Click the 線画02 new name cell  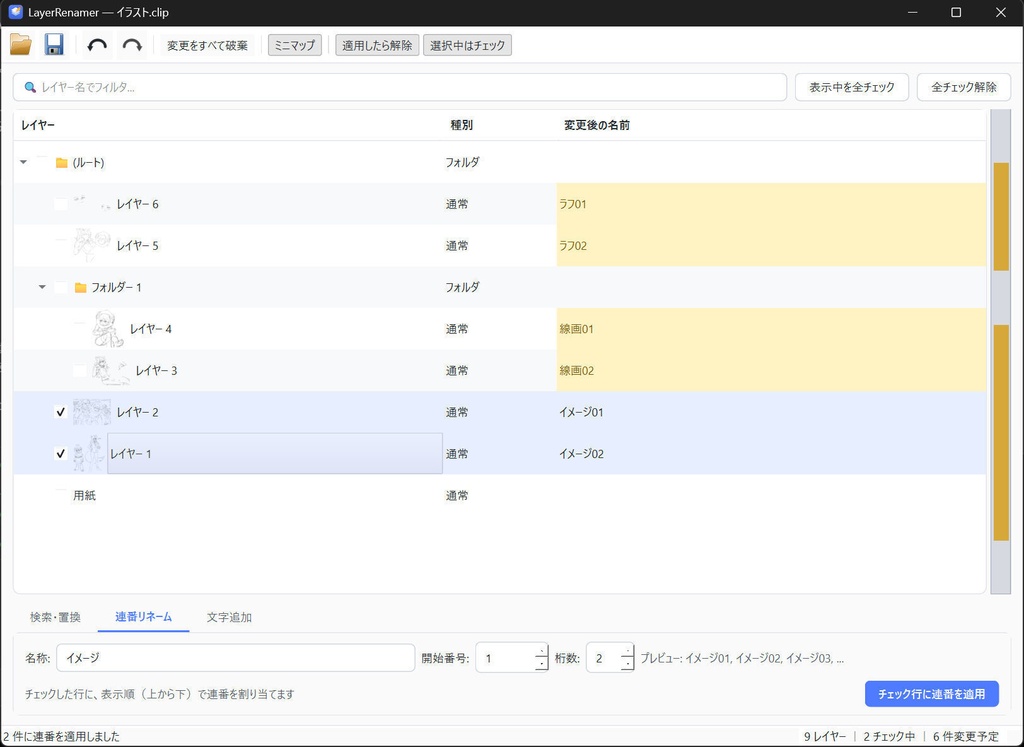[771, 370]
